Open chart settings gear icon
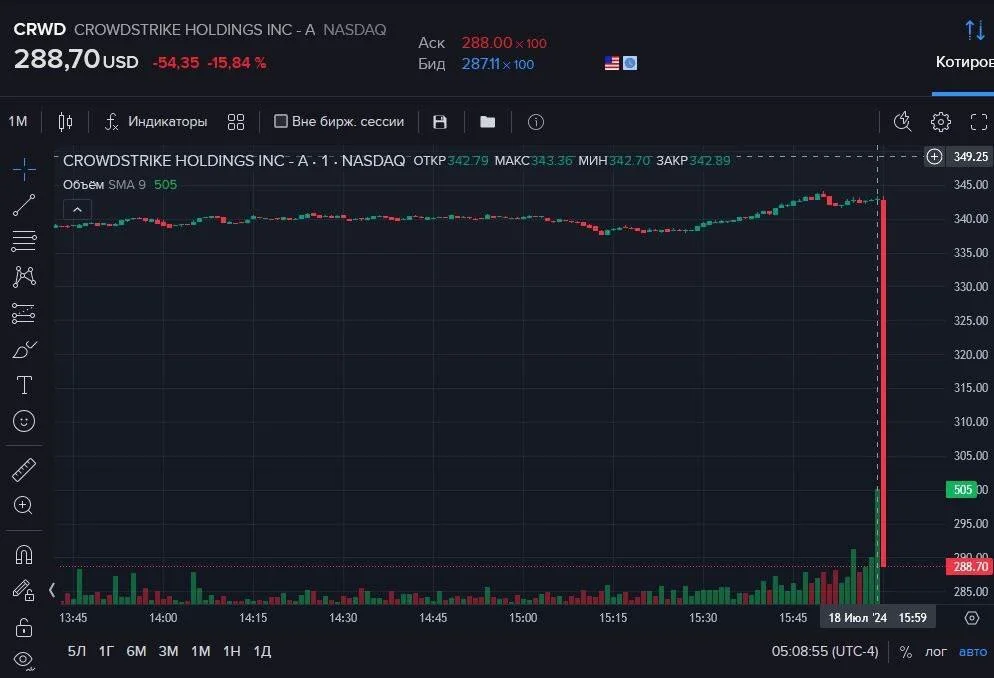This screenshot has height=678, width=994. 941,122
